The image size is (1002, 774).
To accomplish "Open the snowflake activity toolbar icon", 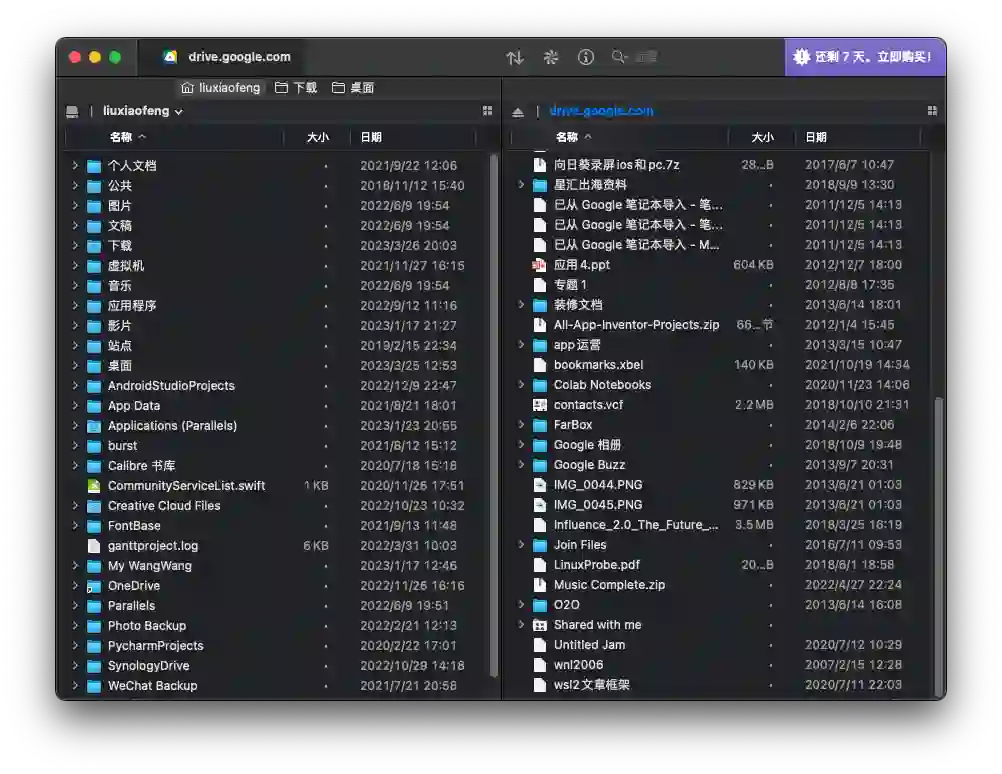I will click(550, 58).
